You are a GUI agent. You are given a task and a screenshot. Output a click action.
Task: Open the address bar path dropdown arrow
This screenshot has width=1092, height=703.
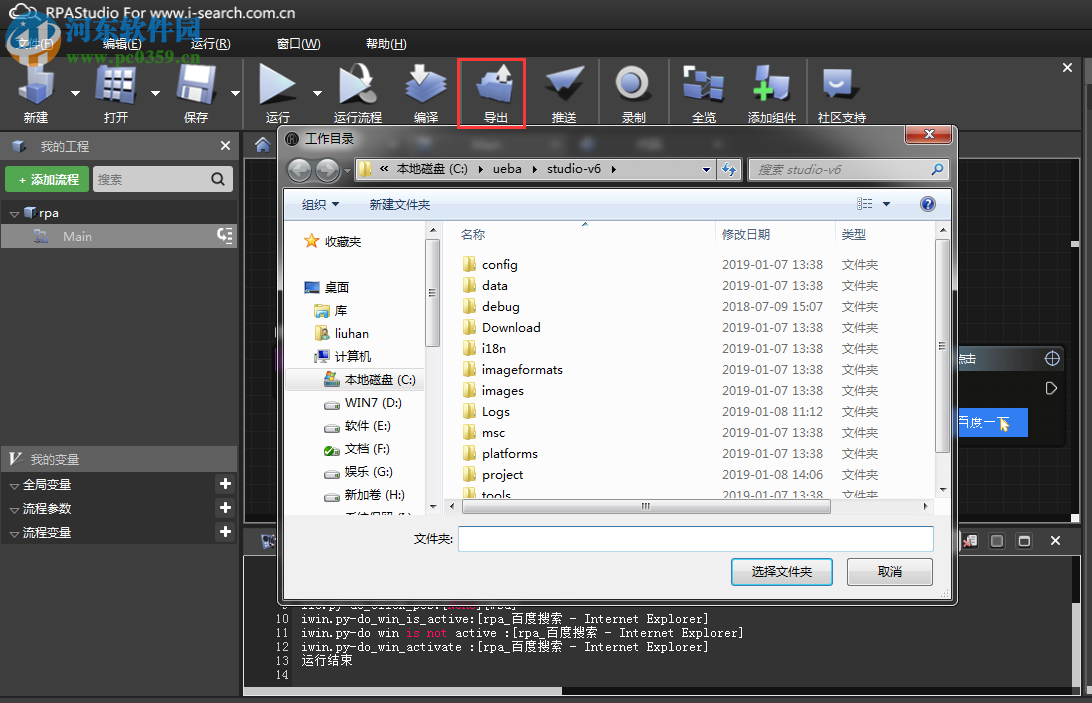point(706,169)
